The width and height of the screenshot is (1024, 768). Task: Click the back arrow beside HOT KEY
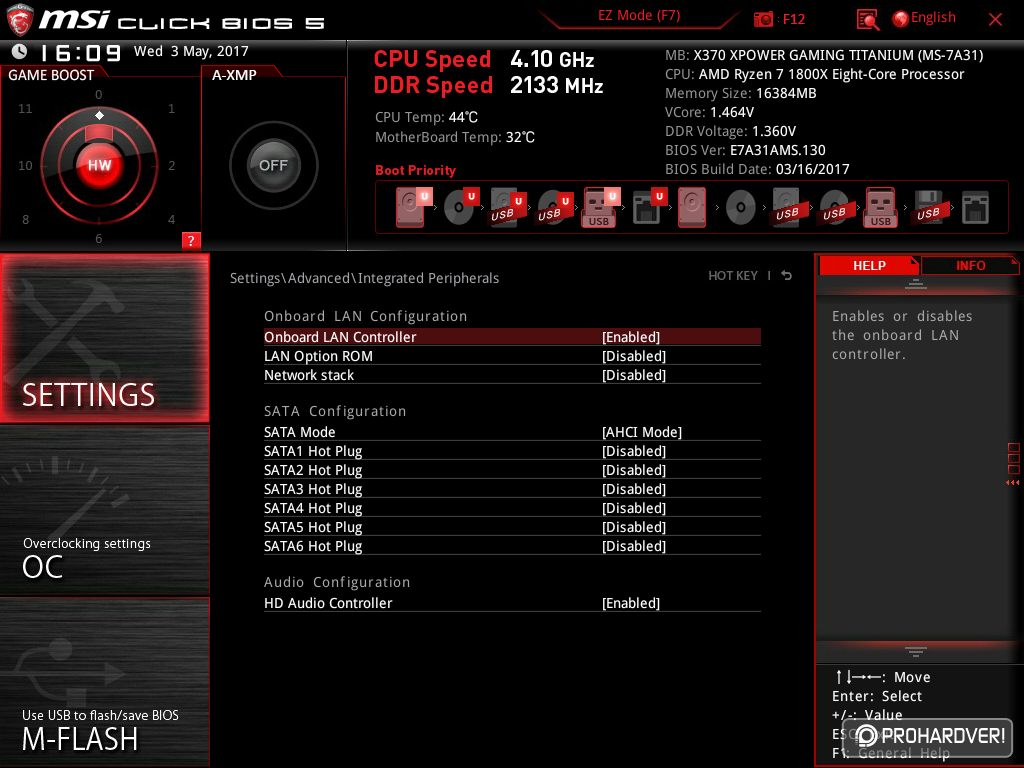coord(787,276)
